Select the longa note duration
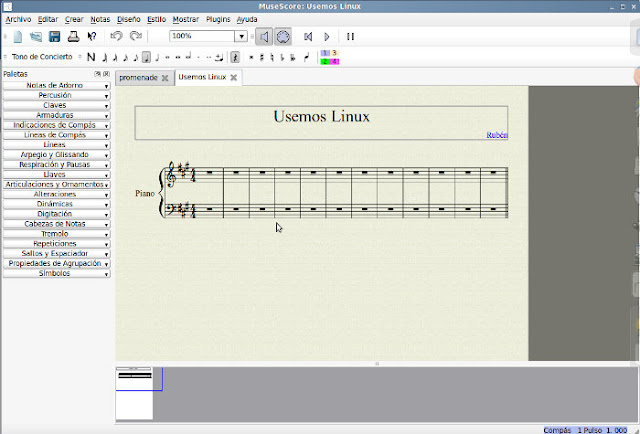 (x=188, y=57)
